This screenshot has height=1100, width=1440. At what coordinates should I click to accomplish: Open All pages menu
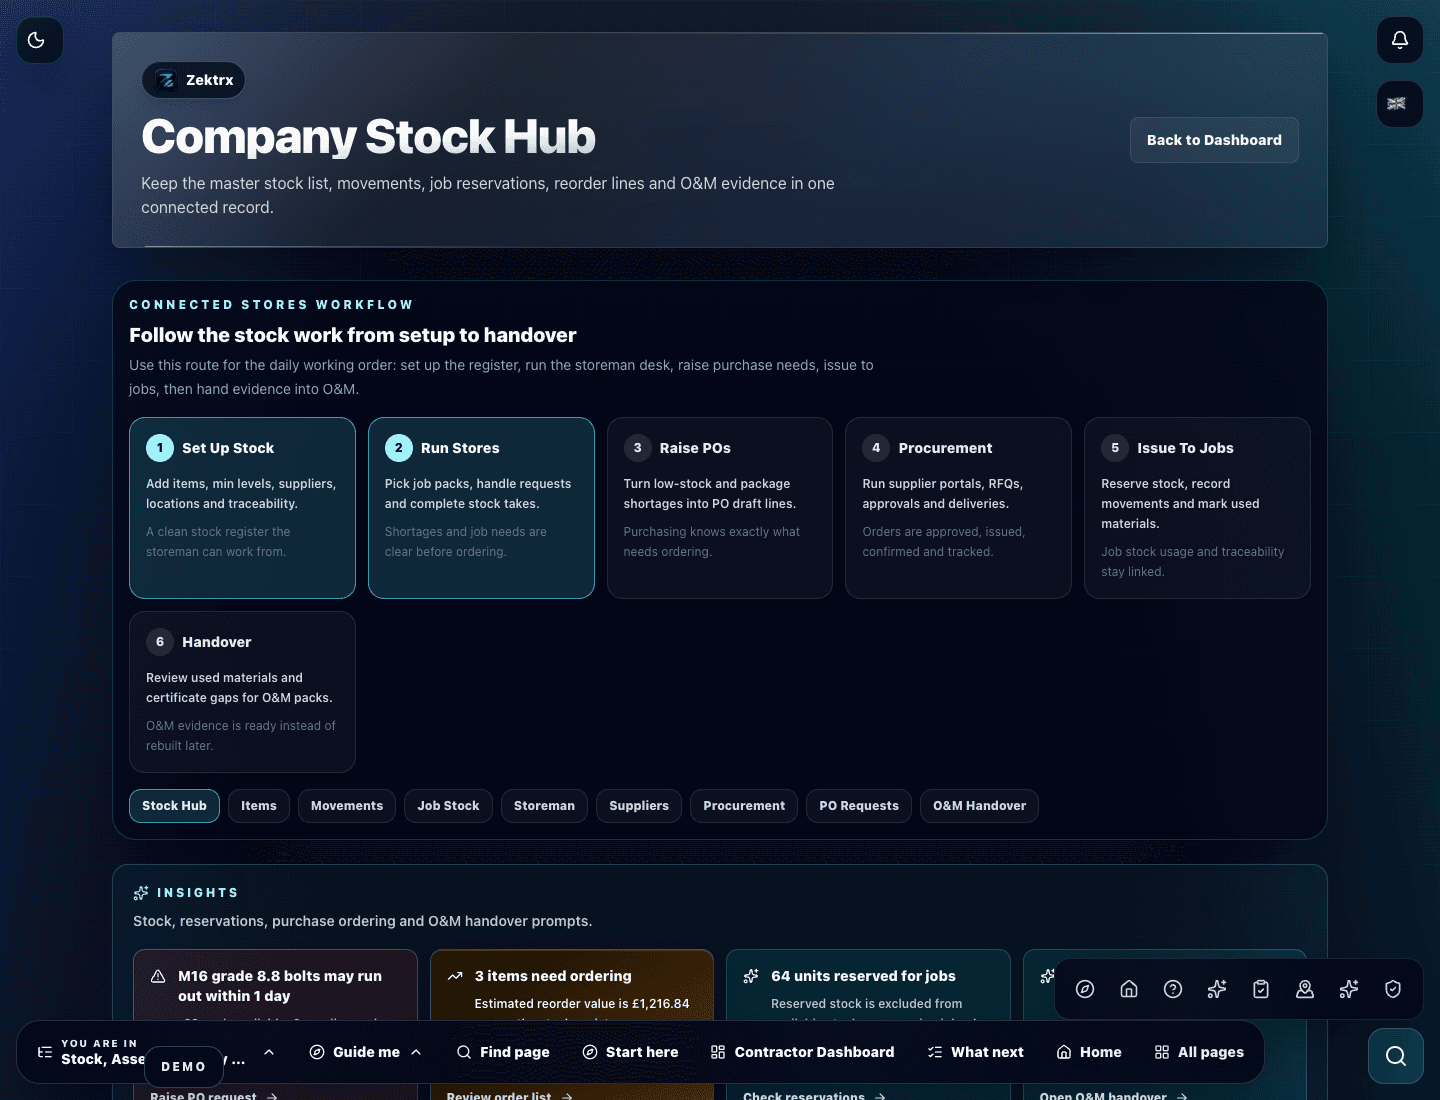(x=1199, y=1052)
